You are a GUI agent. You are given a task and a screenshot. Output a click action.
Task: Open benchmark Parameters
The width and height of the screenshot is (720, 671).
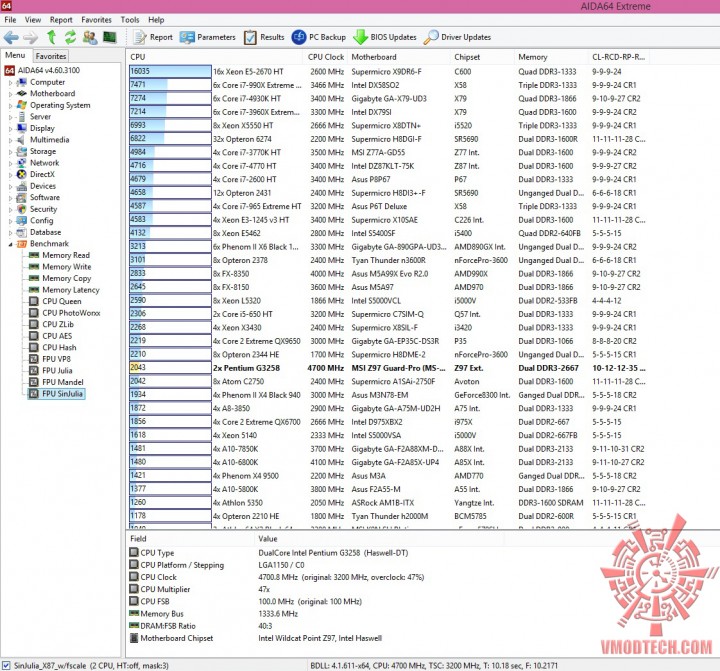tap(208, 37)
